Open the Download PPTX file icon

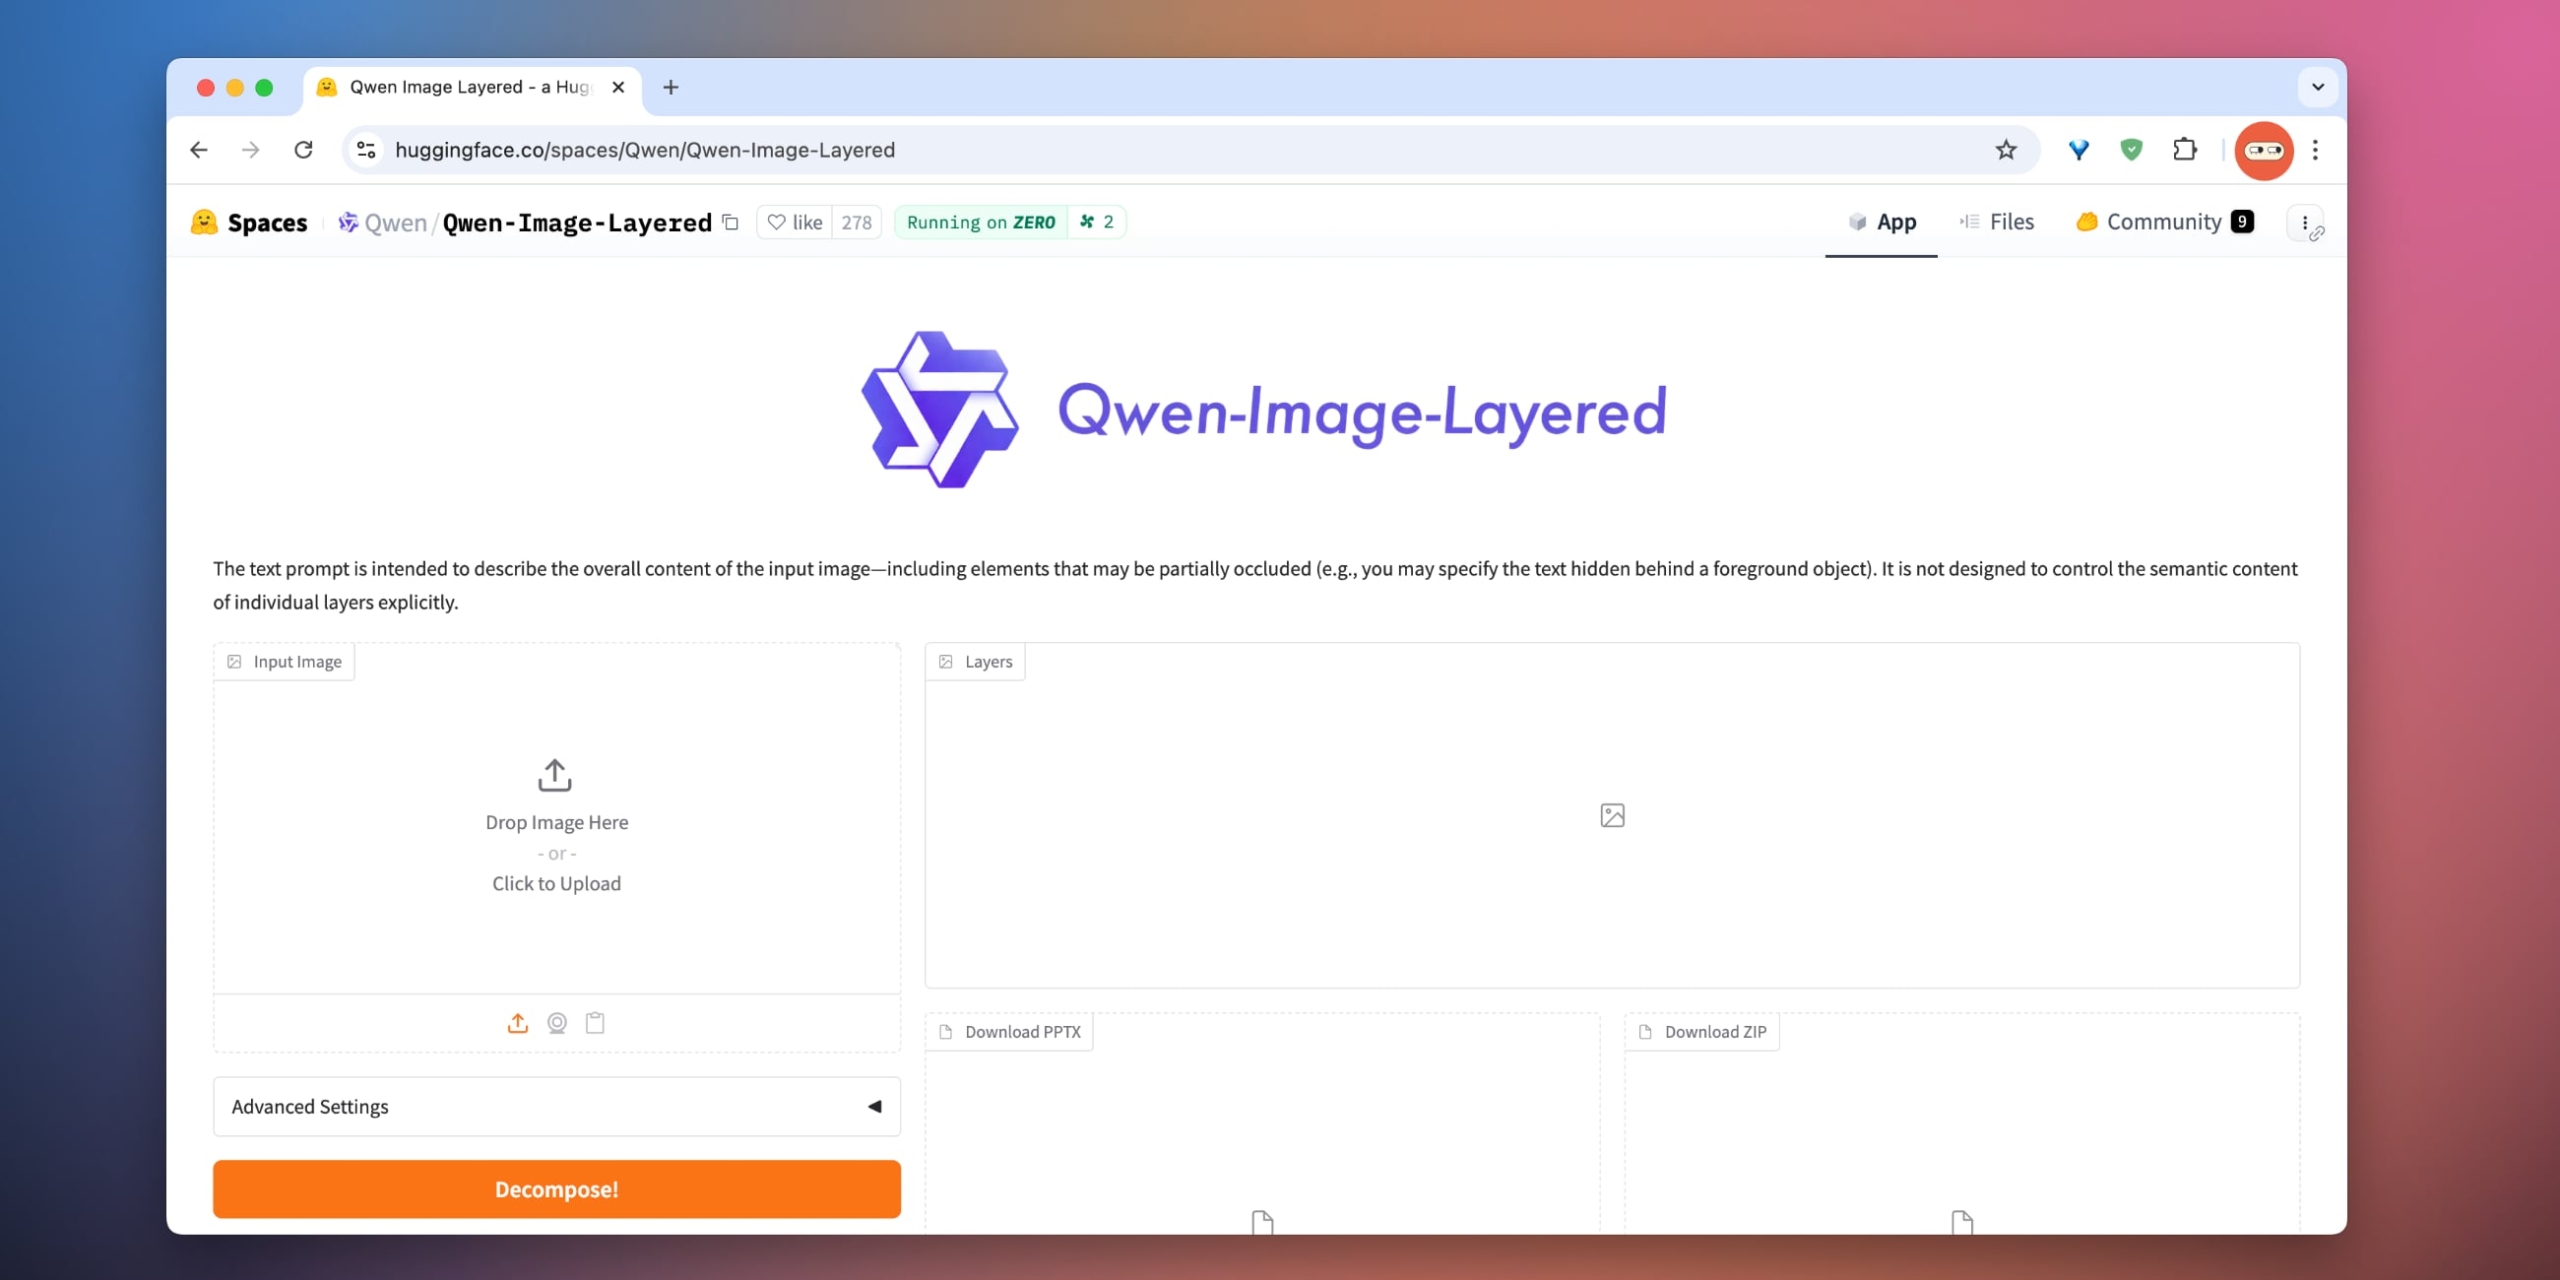pyautogui.click(x=944, y=1032)
